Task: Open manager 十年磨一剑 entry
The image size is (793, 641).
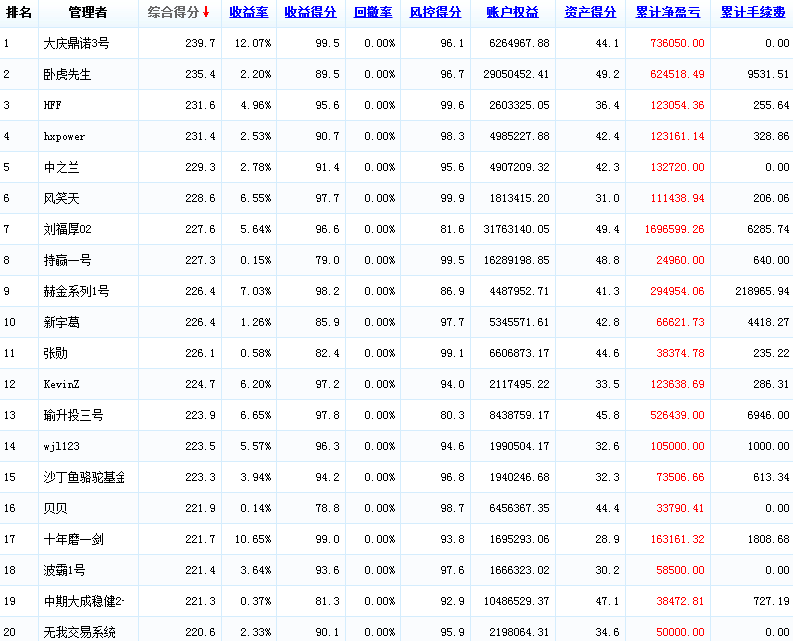Action: point(73,540)
